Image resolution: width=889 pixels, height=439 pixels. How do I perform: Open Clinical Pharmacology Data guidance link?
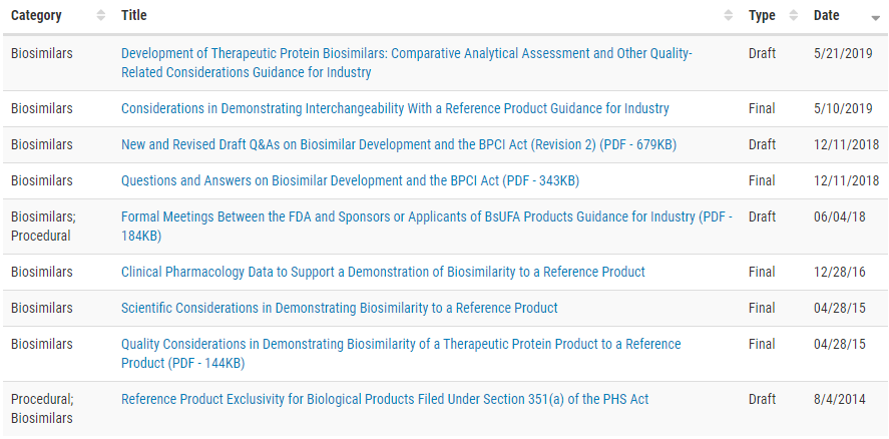(383, 272)
